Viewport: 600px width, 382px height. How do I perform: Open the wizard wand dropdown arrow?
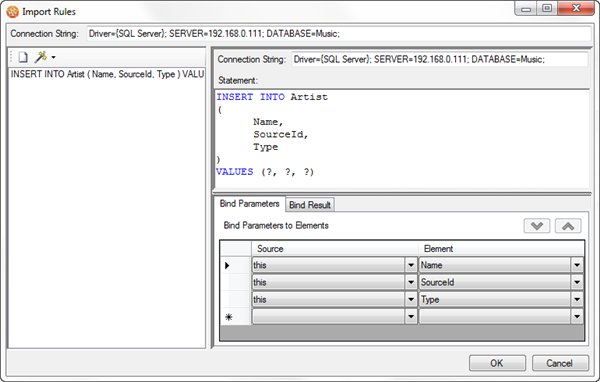53,57
